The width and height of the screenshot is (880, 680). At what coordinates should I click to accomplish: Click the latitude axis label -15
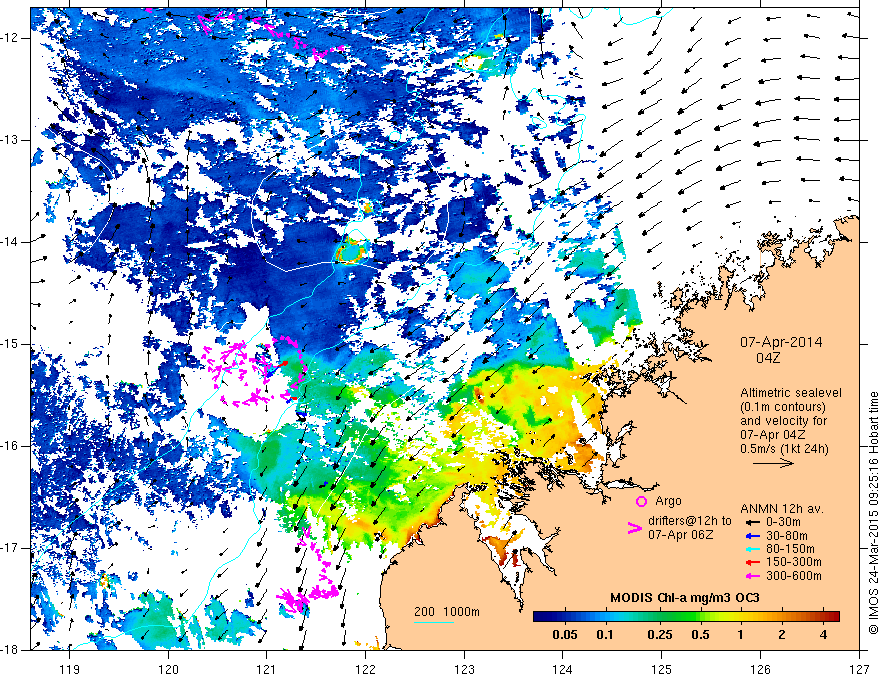coord(11,344)
